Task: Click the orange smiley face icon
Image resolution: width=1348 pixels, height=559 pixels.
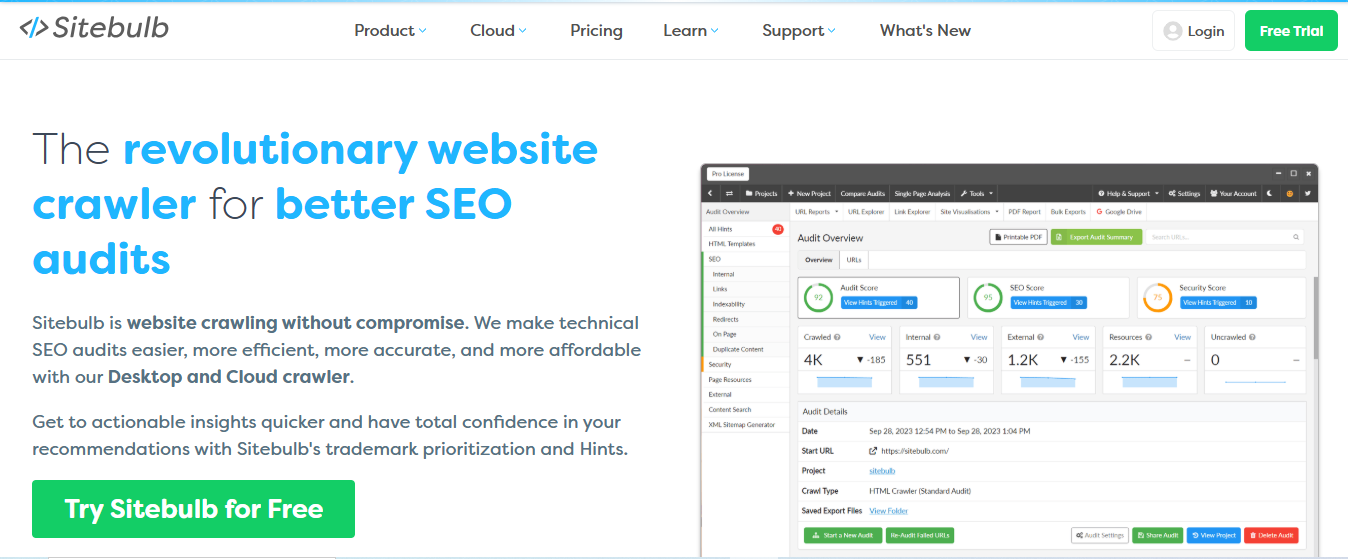Action: [x=1289, y=193]
